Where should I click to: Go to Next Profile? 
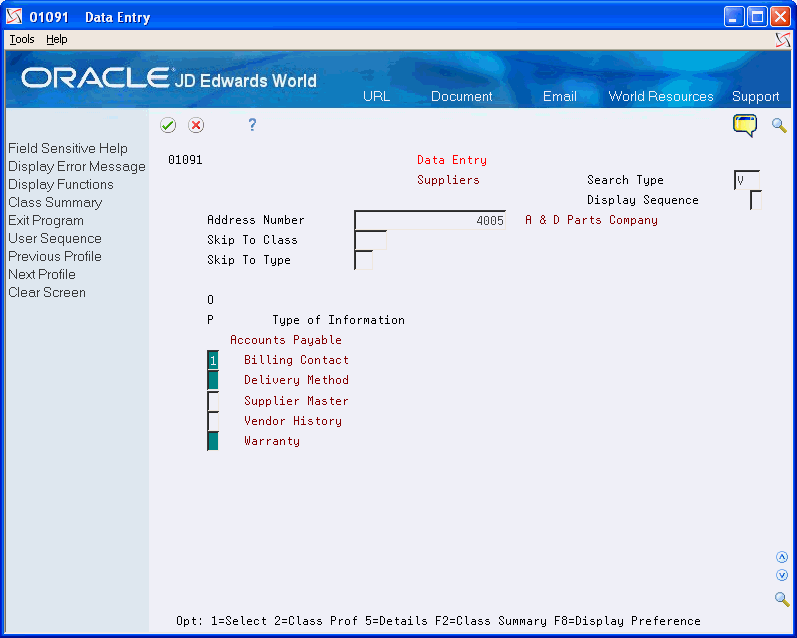(42, 274)
